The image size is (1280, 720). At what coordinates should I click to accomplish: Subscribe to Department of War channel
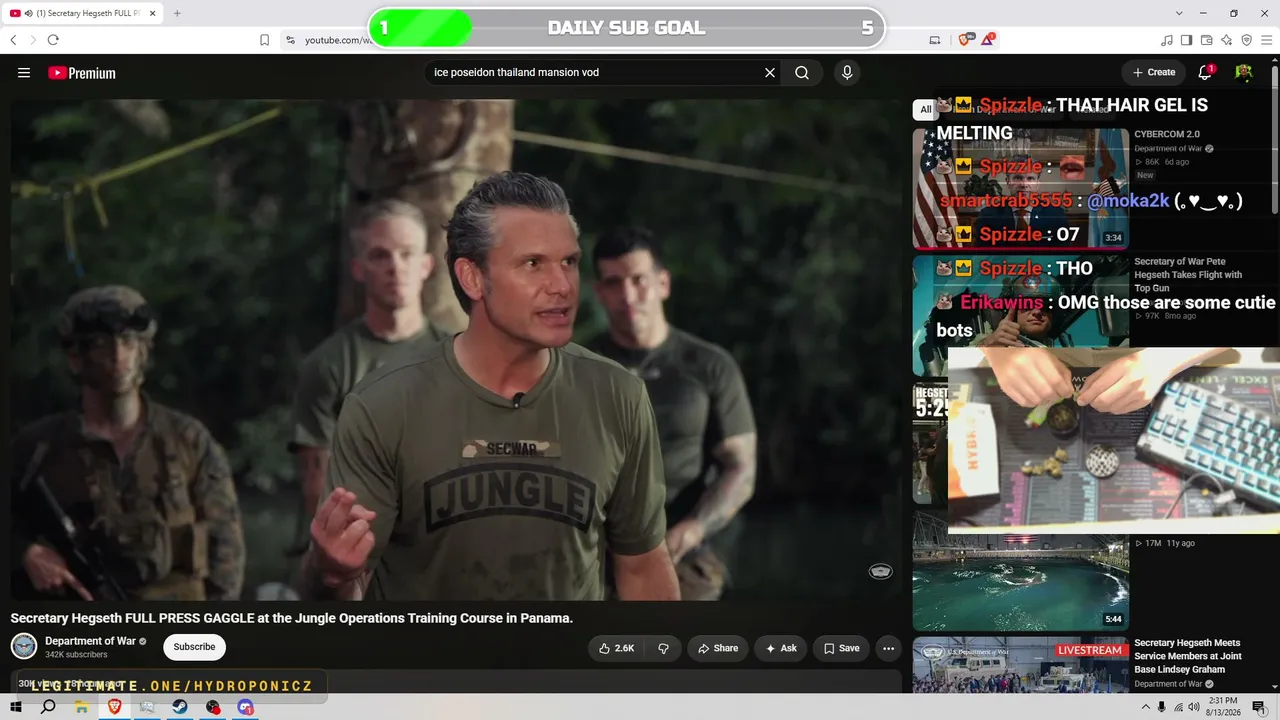pos(194,647)
